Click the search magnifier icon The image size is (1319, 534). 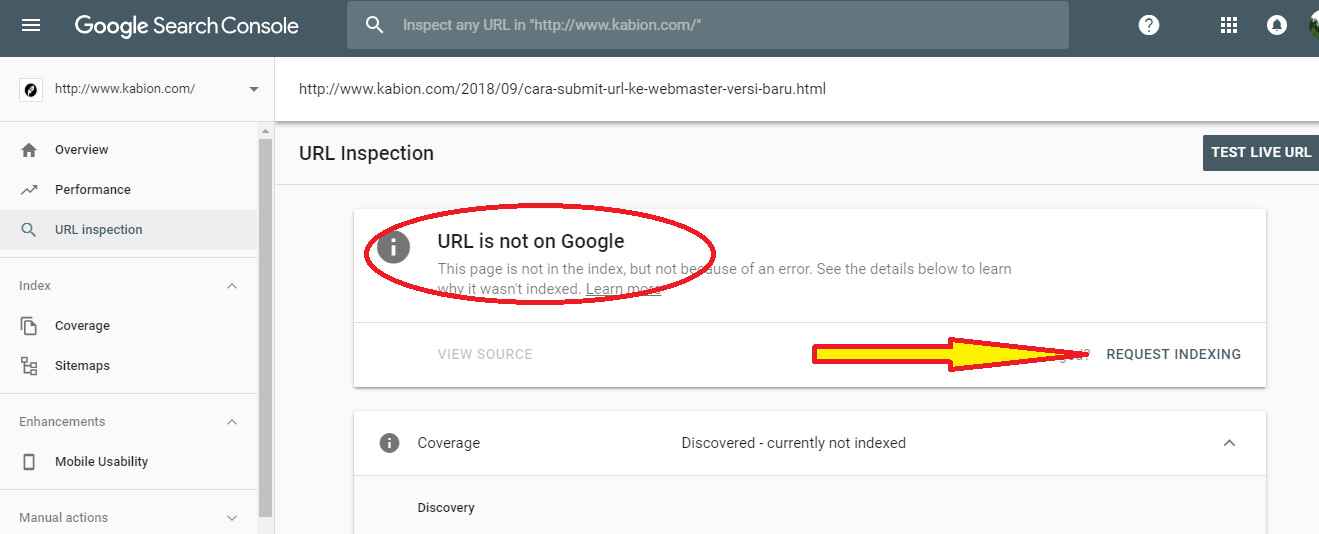375,25
